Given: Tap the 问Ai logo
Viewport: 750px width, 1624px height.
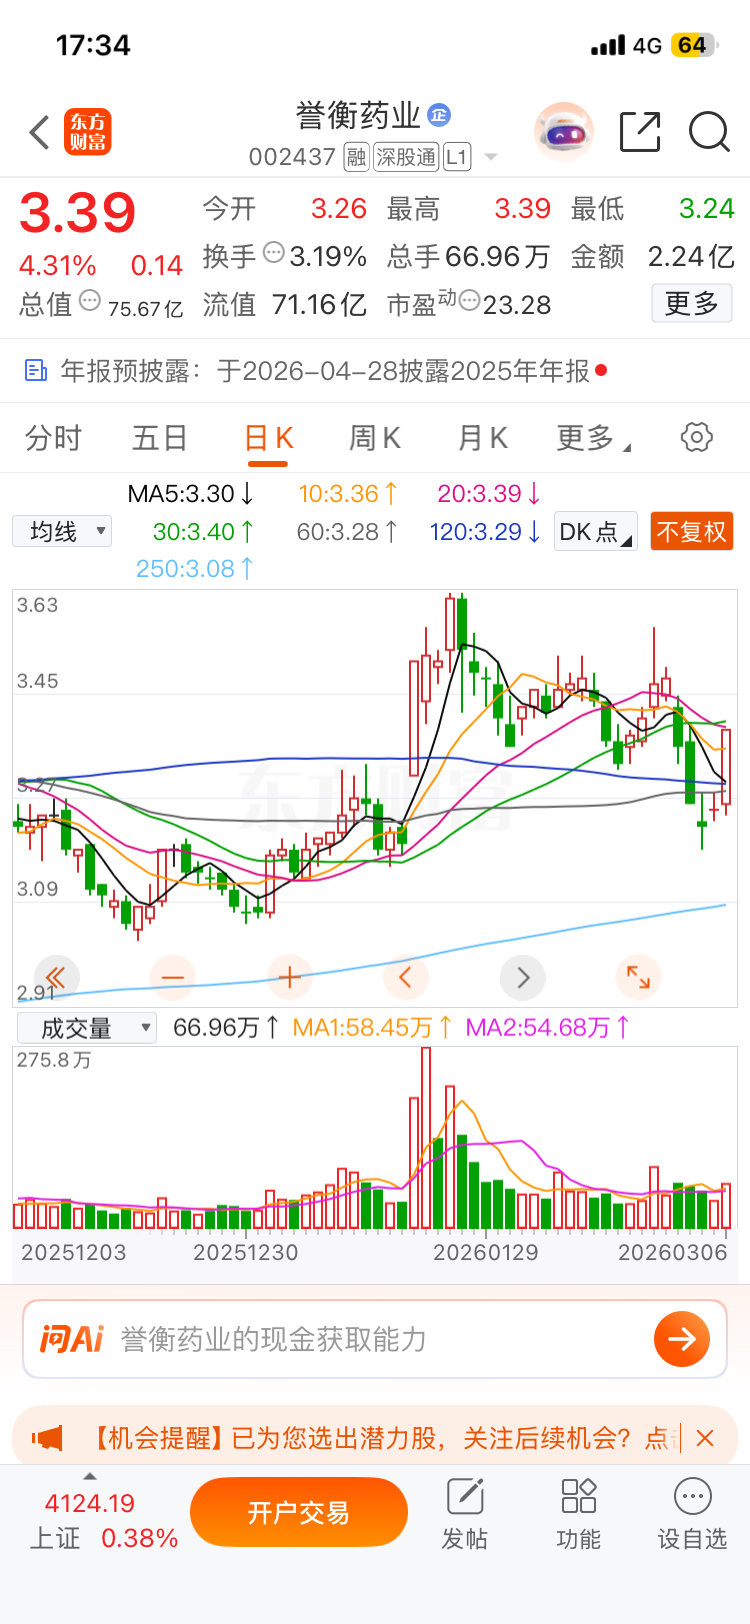Looking at the screenshot, I should (x=72, y=1339).
